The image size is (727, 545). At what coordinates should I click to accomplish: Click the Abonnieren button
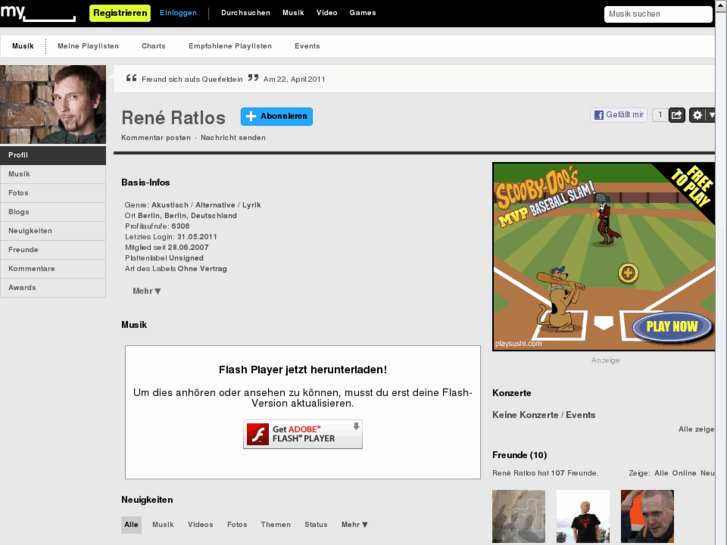(x=277, y=116)
